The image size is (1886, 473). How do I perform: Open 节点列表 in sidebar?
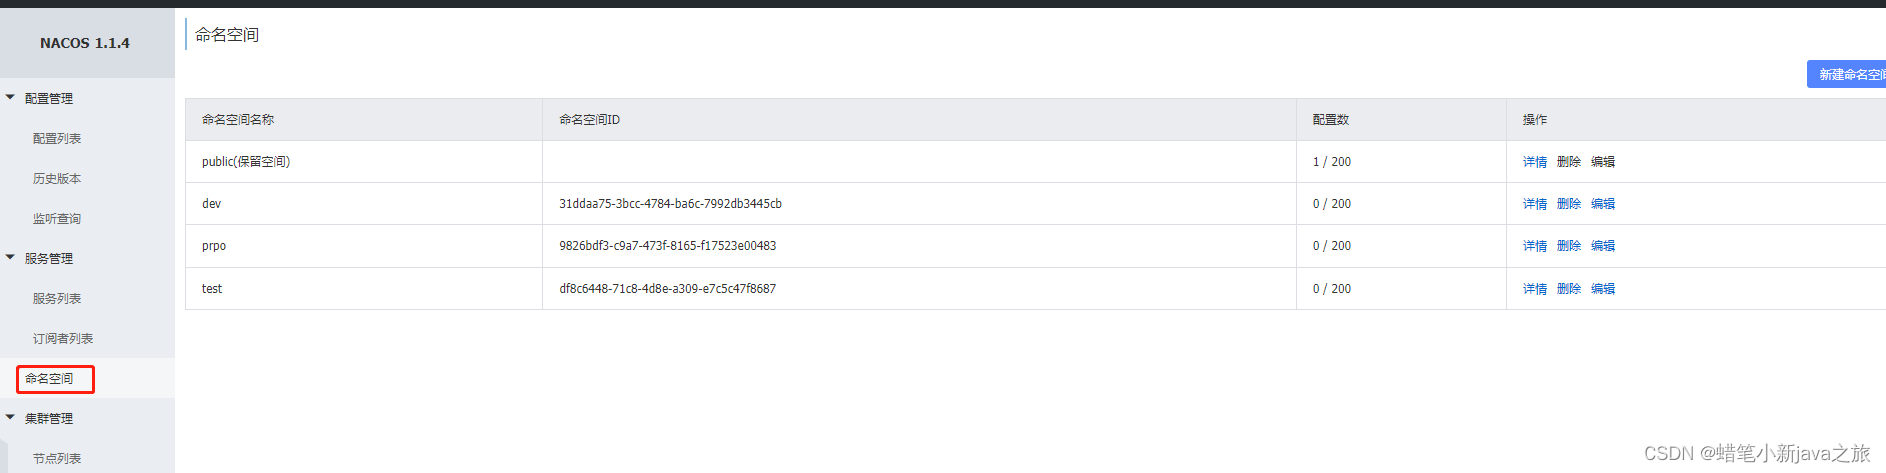click(x=57, y=459)
